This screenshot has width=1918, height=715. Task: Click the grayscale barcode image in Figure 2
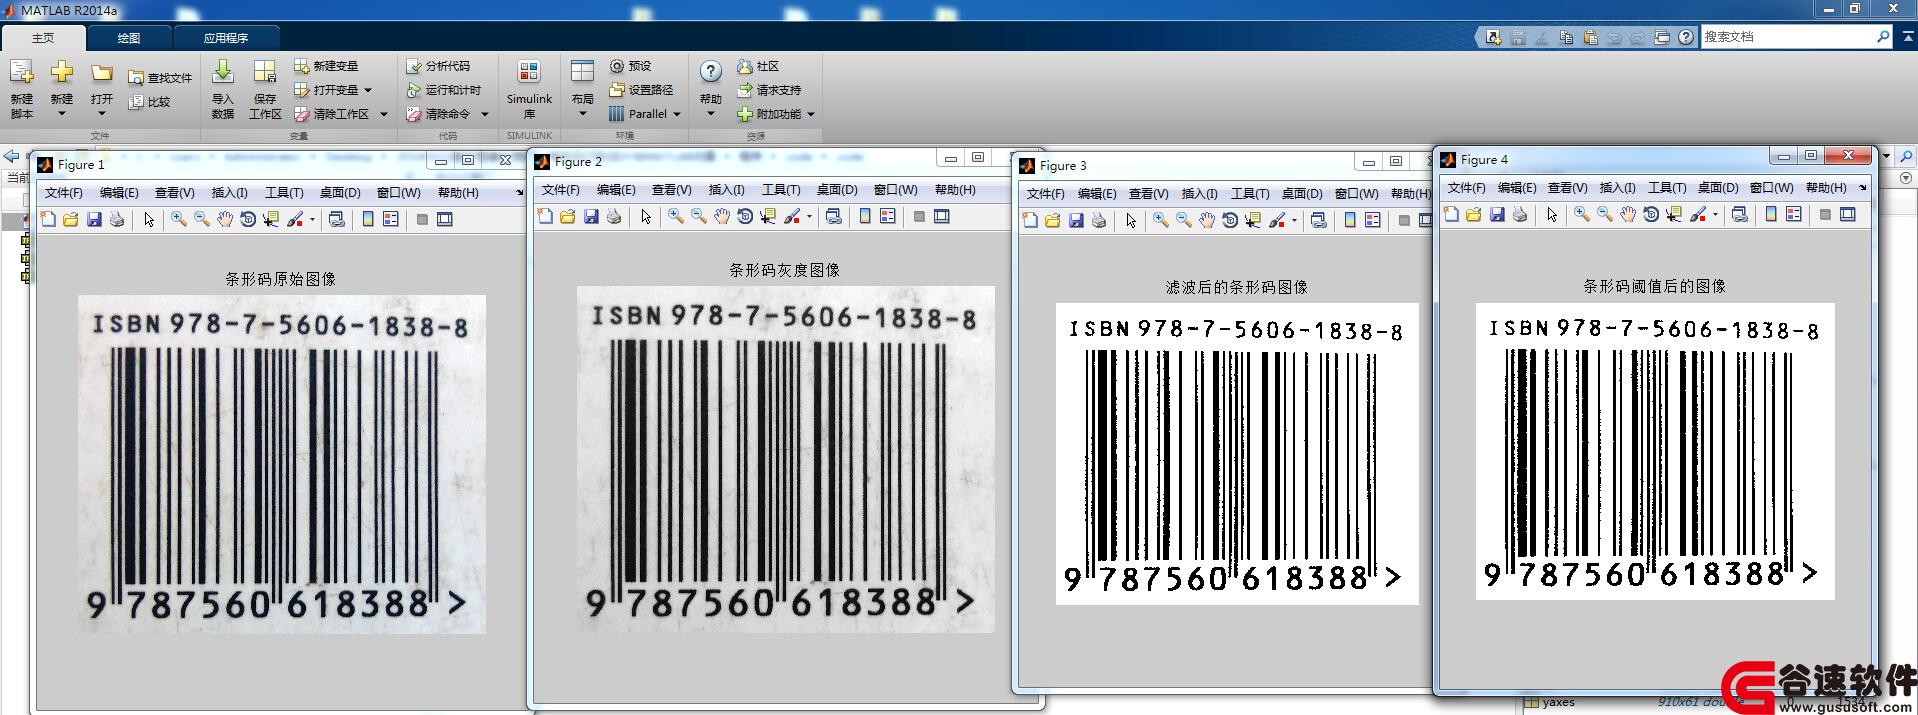786,459
